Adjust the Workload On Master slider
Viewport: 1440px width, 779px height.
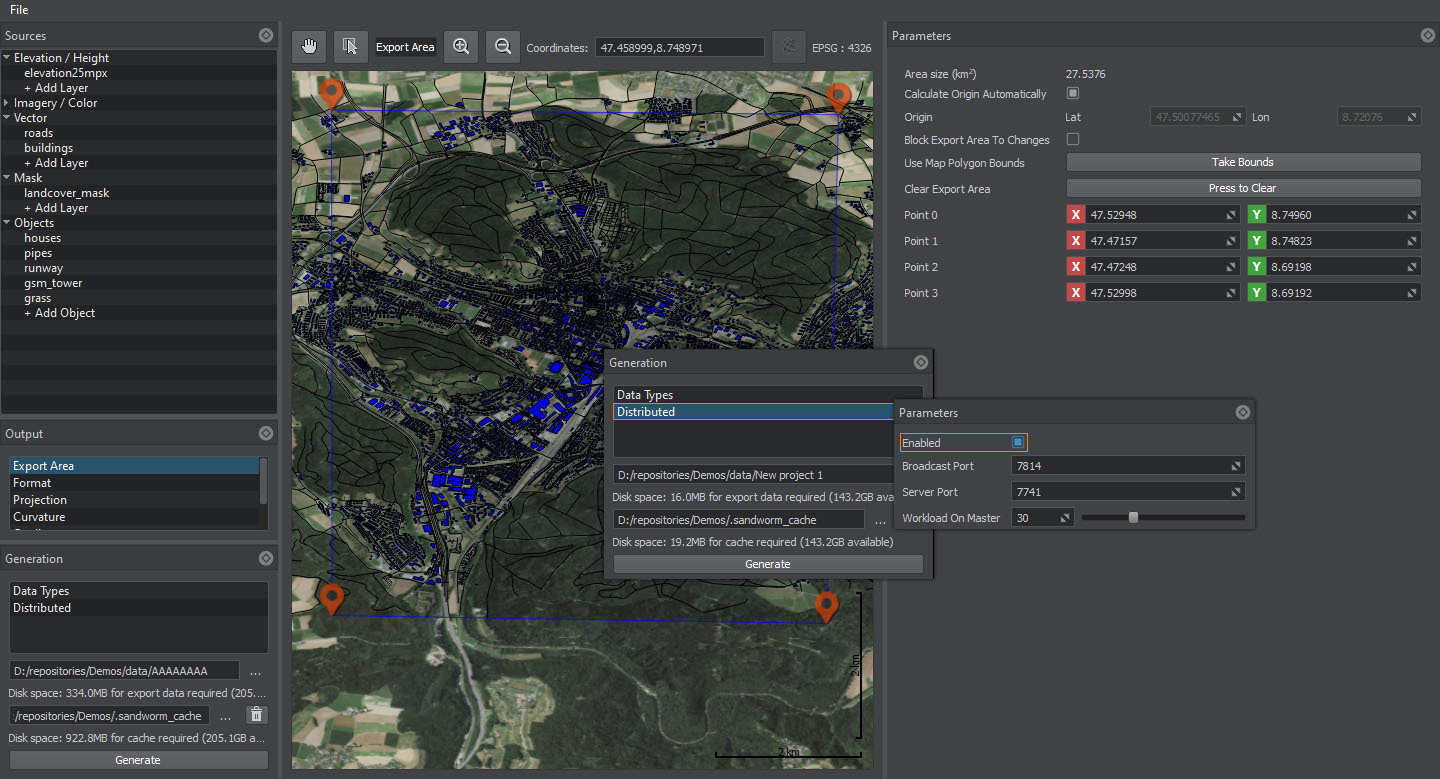click(1133, 518)
